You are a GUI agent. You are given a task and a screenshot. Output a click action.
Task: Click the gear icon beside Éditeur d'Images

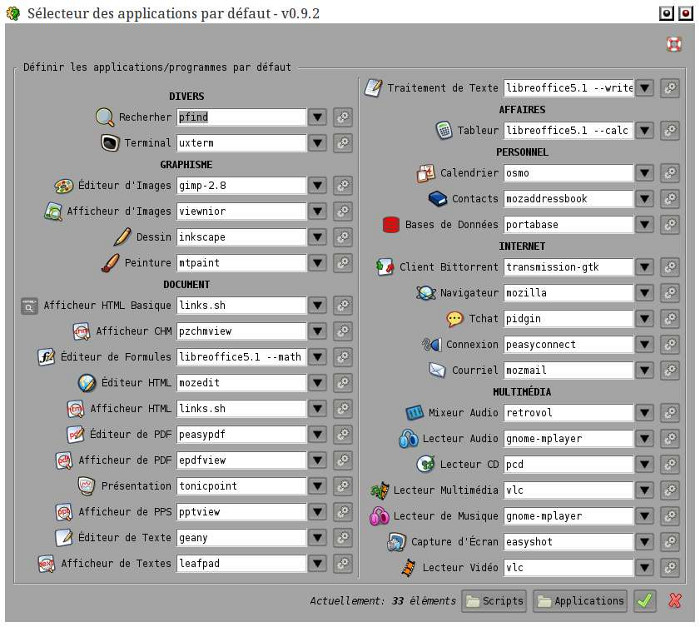(x=343, y=186)
